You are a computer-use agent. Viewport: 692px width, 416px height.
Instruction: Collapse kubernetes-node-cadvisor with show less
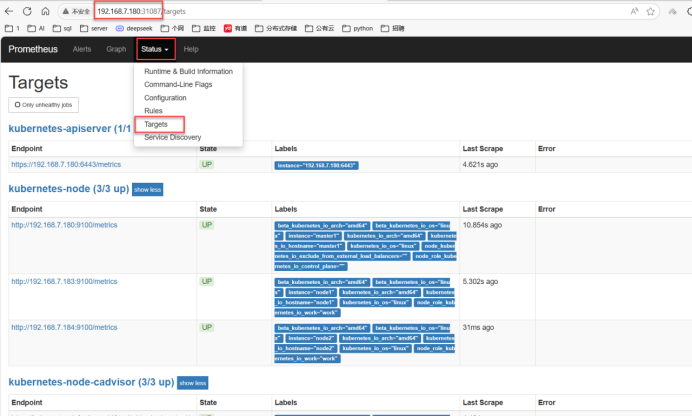192,383
